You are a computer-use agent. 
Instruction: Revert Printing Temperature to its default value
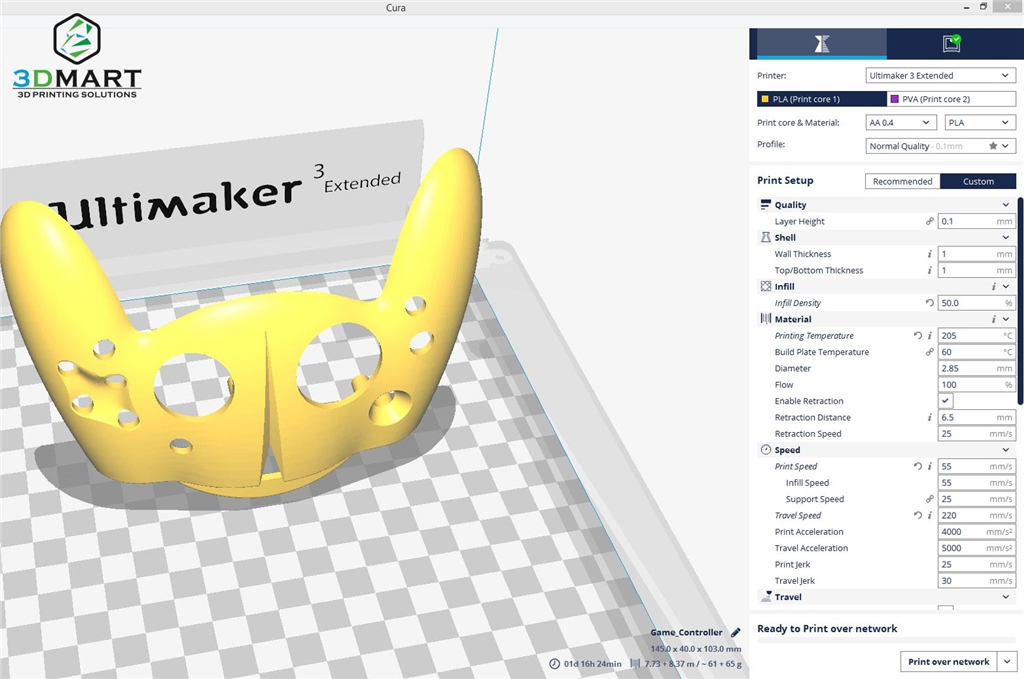tap(918, 336)
